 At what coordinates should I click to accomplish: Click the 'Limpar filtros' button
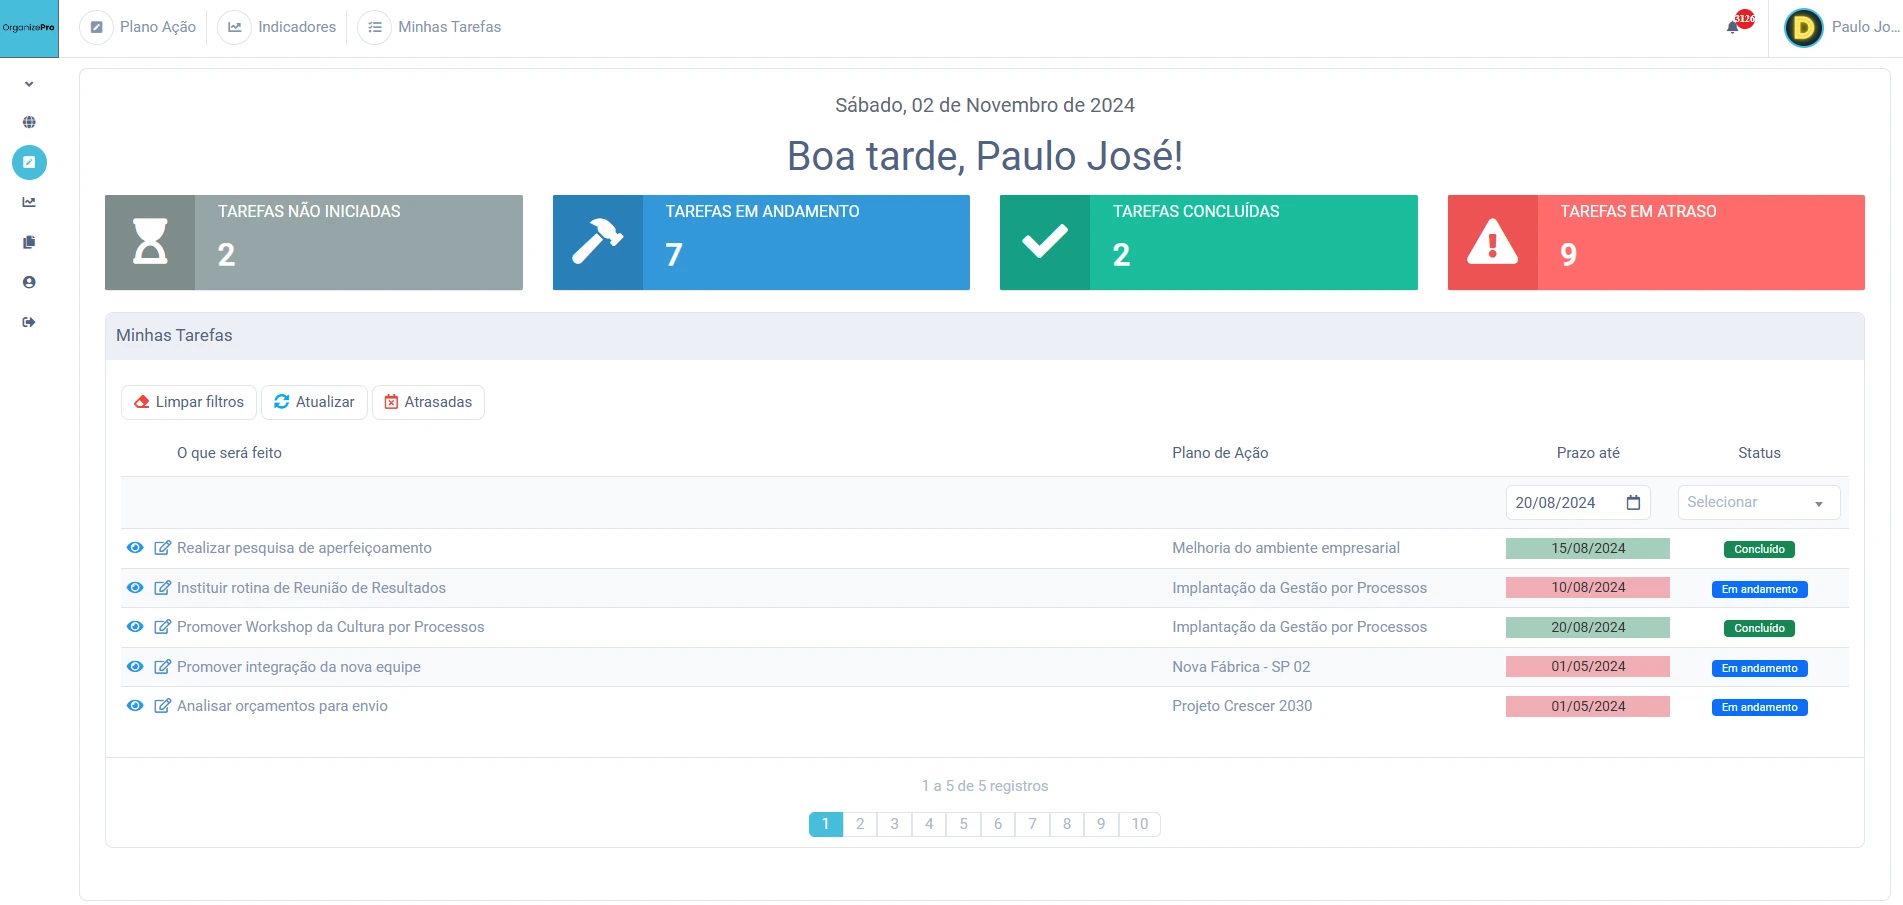pyautogui.click(x=189, y=402)
